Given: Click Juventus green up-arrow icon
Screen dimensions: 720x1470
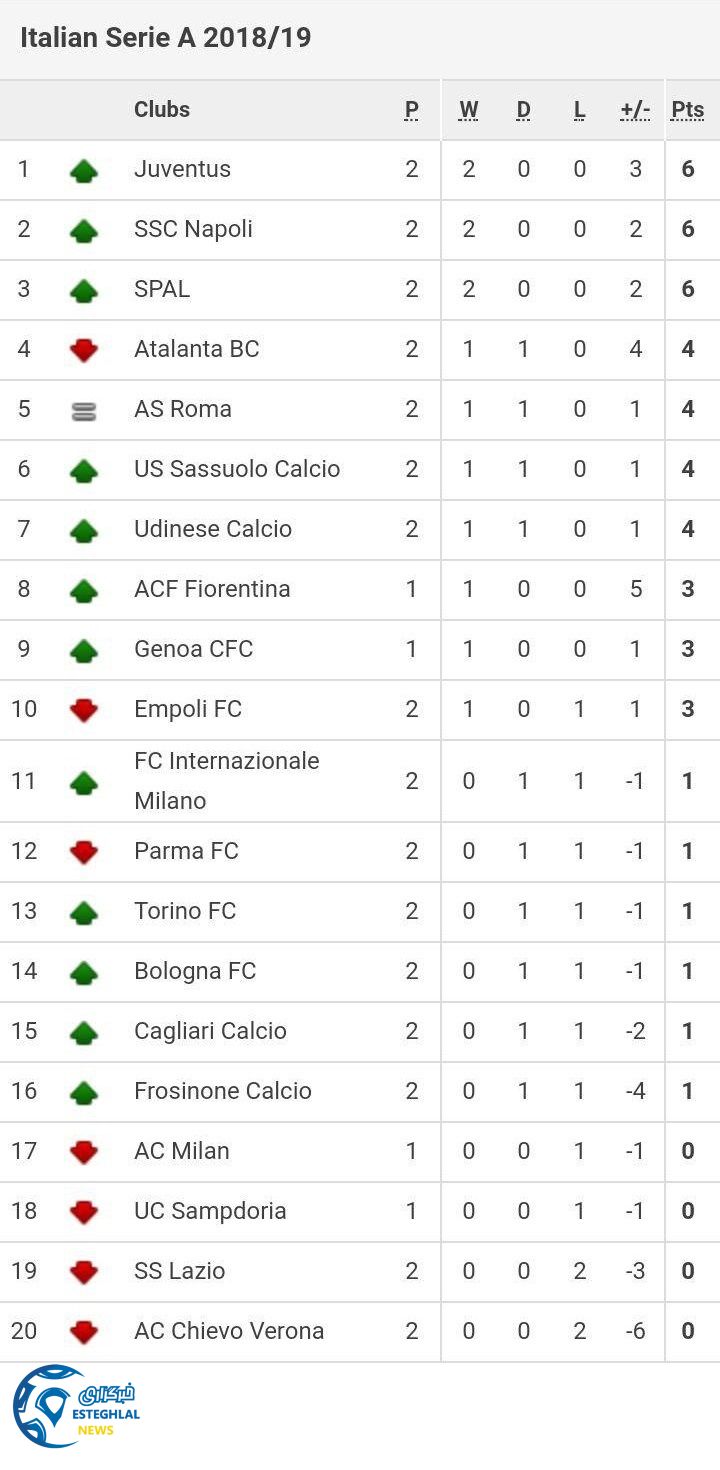Looking at the screenshot, I should [84, 170].
